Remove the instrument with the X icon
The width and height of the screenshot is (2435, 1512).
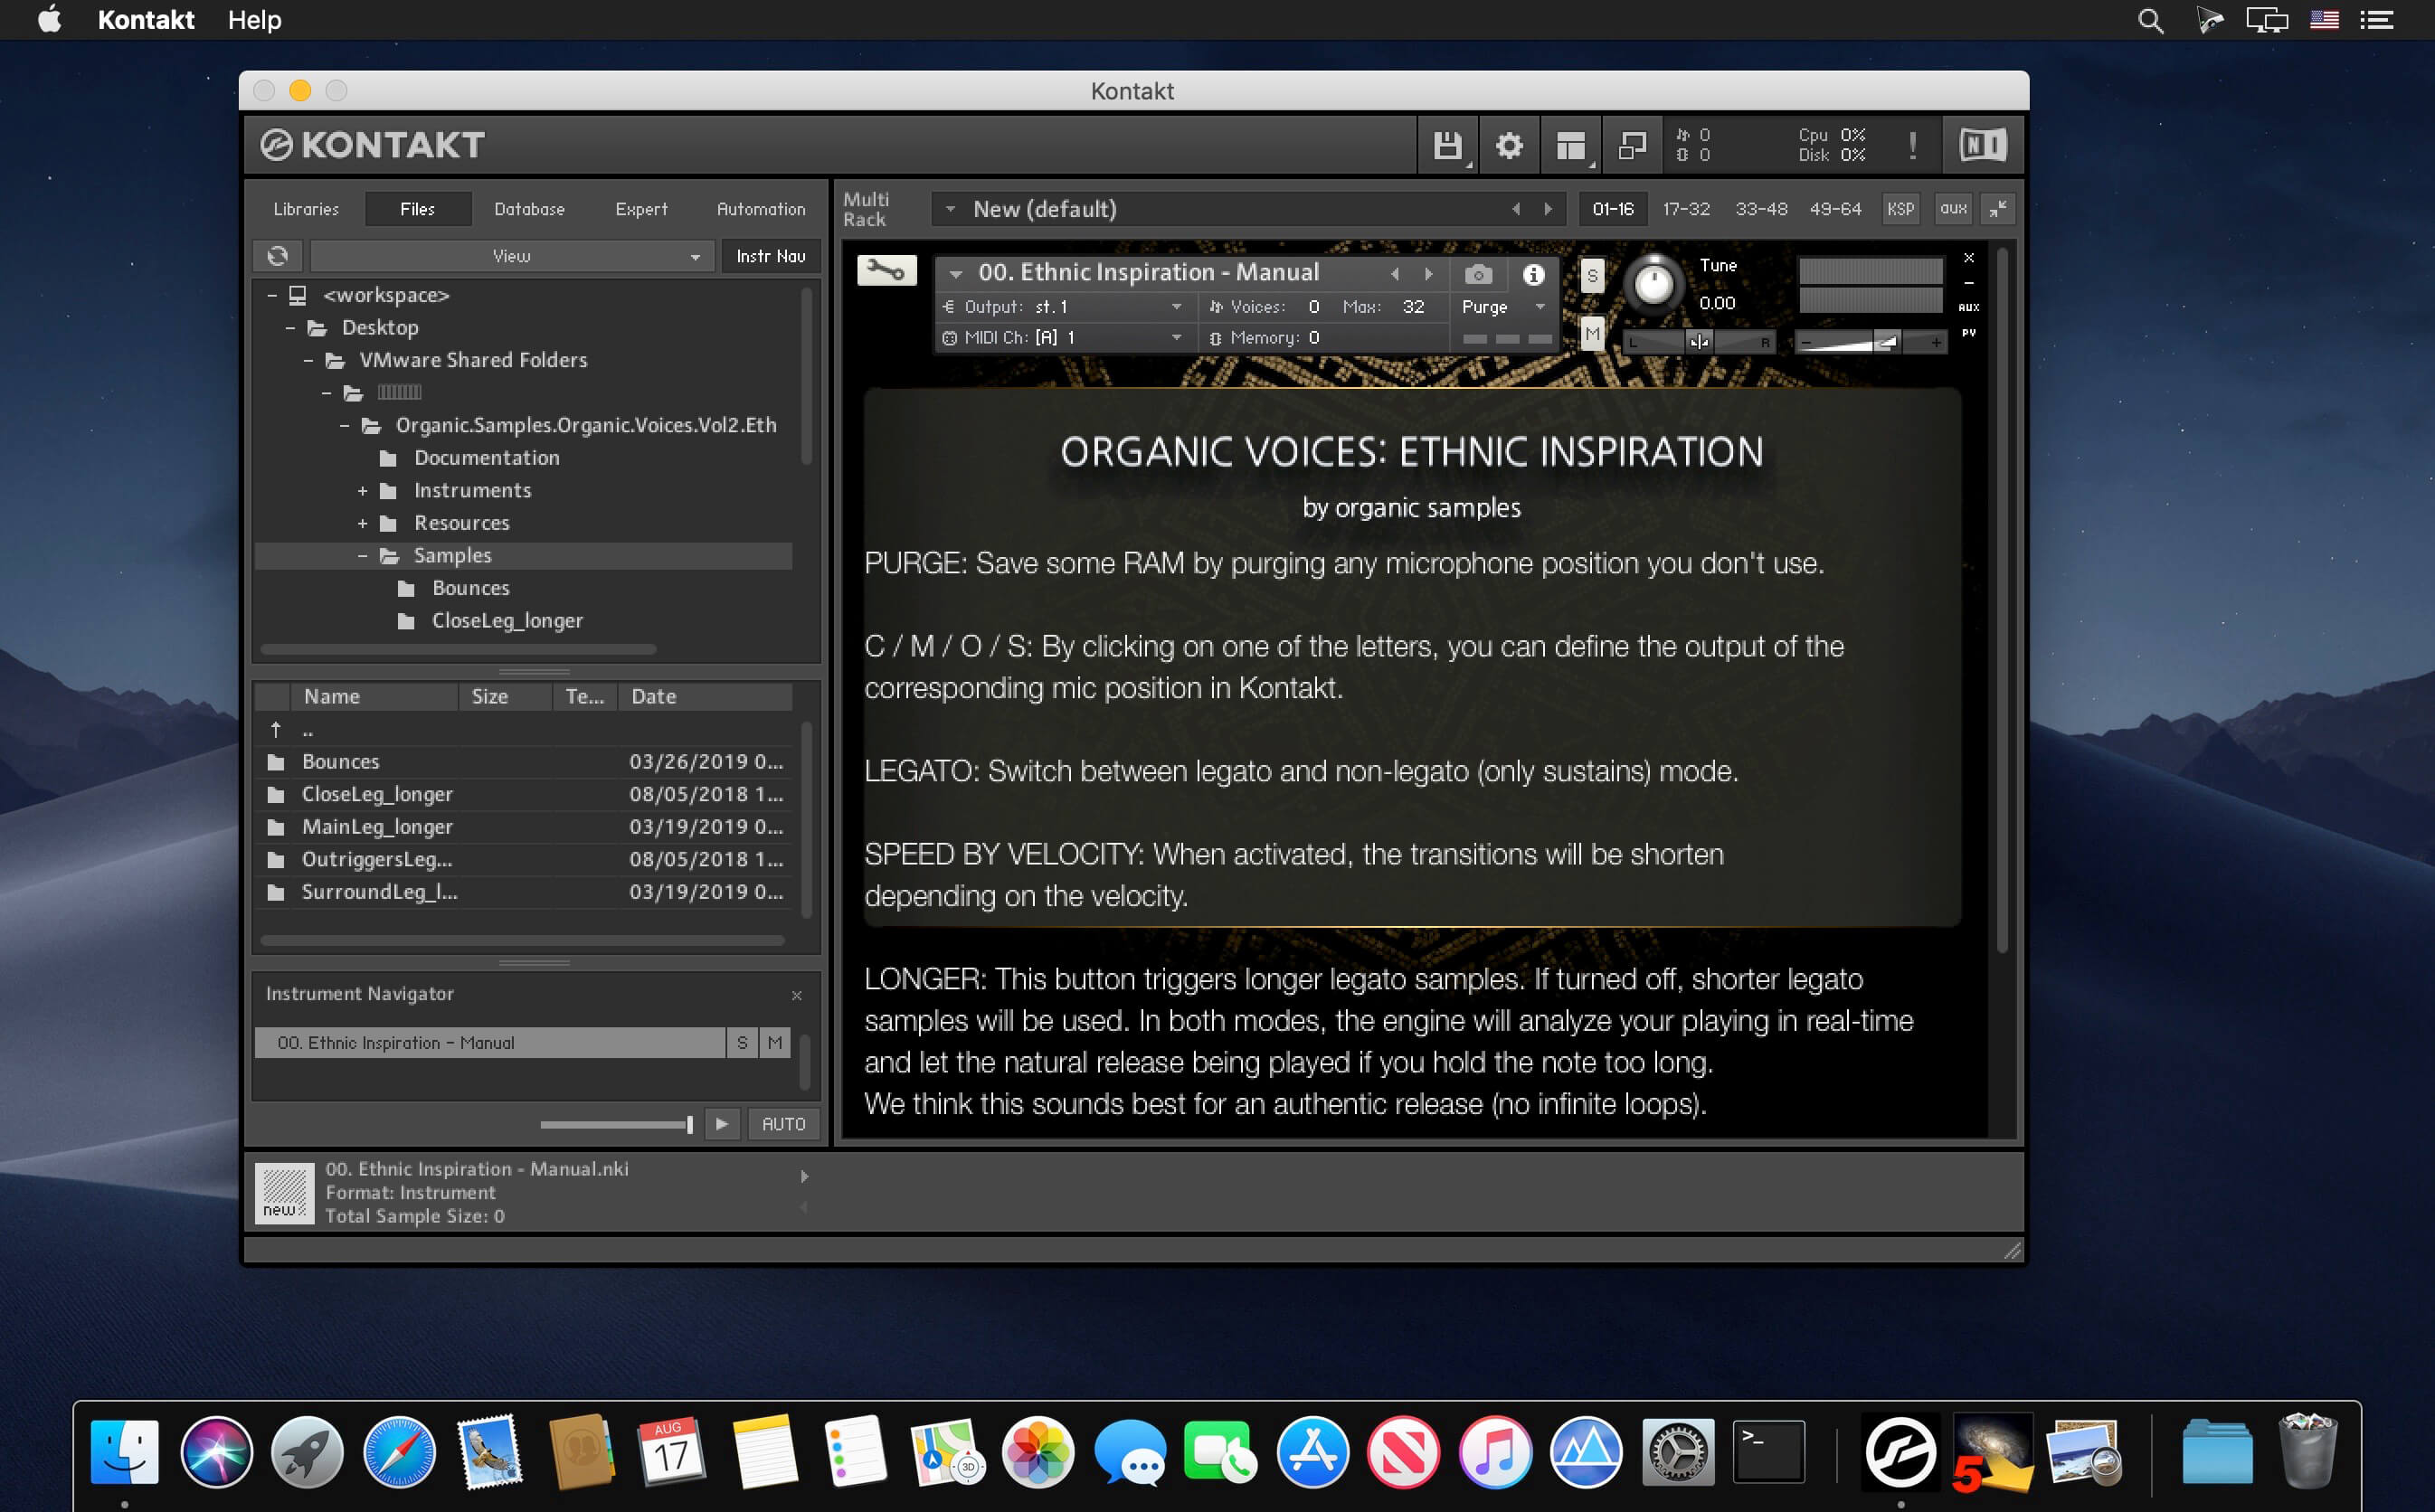1969,258
